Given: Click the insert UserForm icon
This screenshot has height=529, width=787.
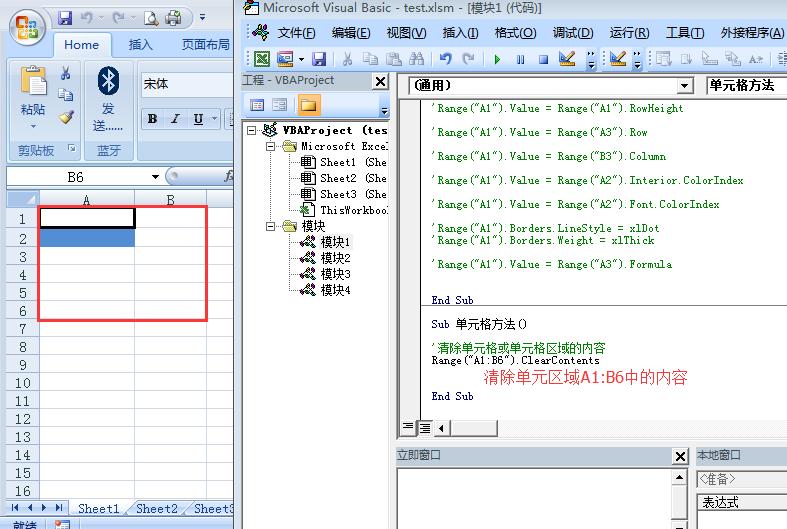Looking at the screenshot, I should point(285,59).
